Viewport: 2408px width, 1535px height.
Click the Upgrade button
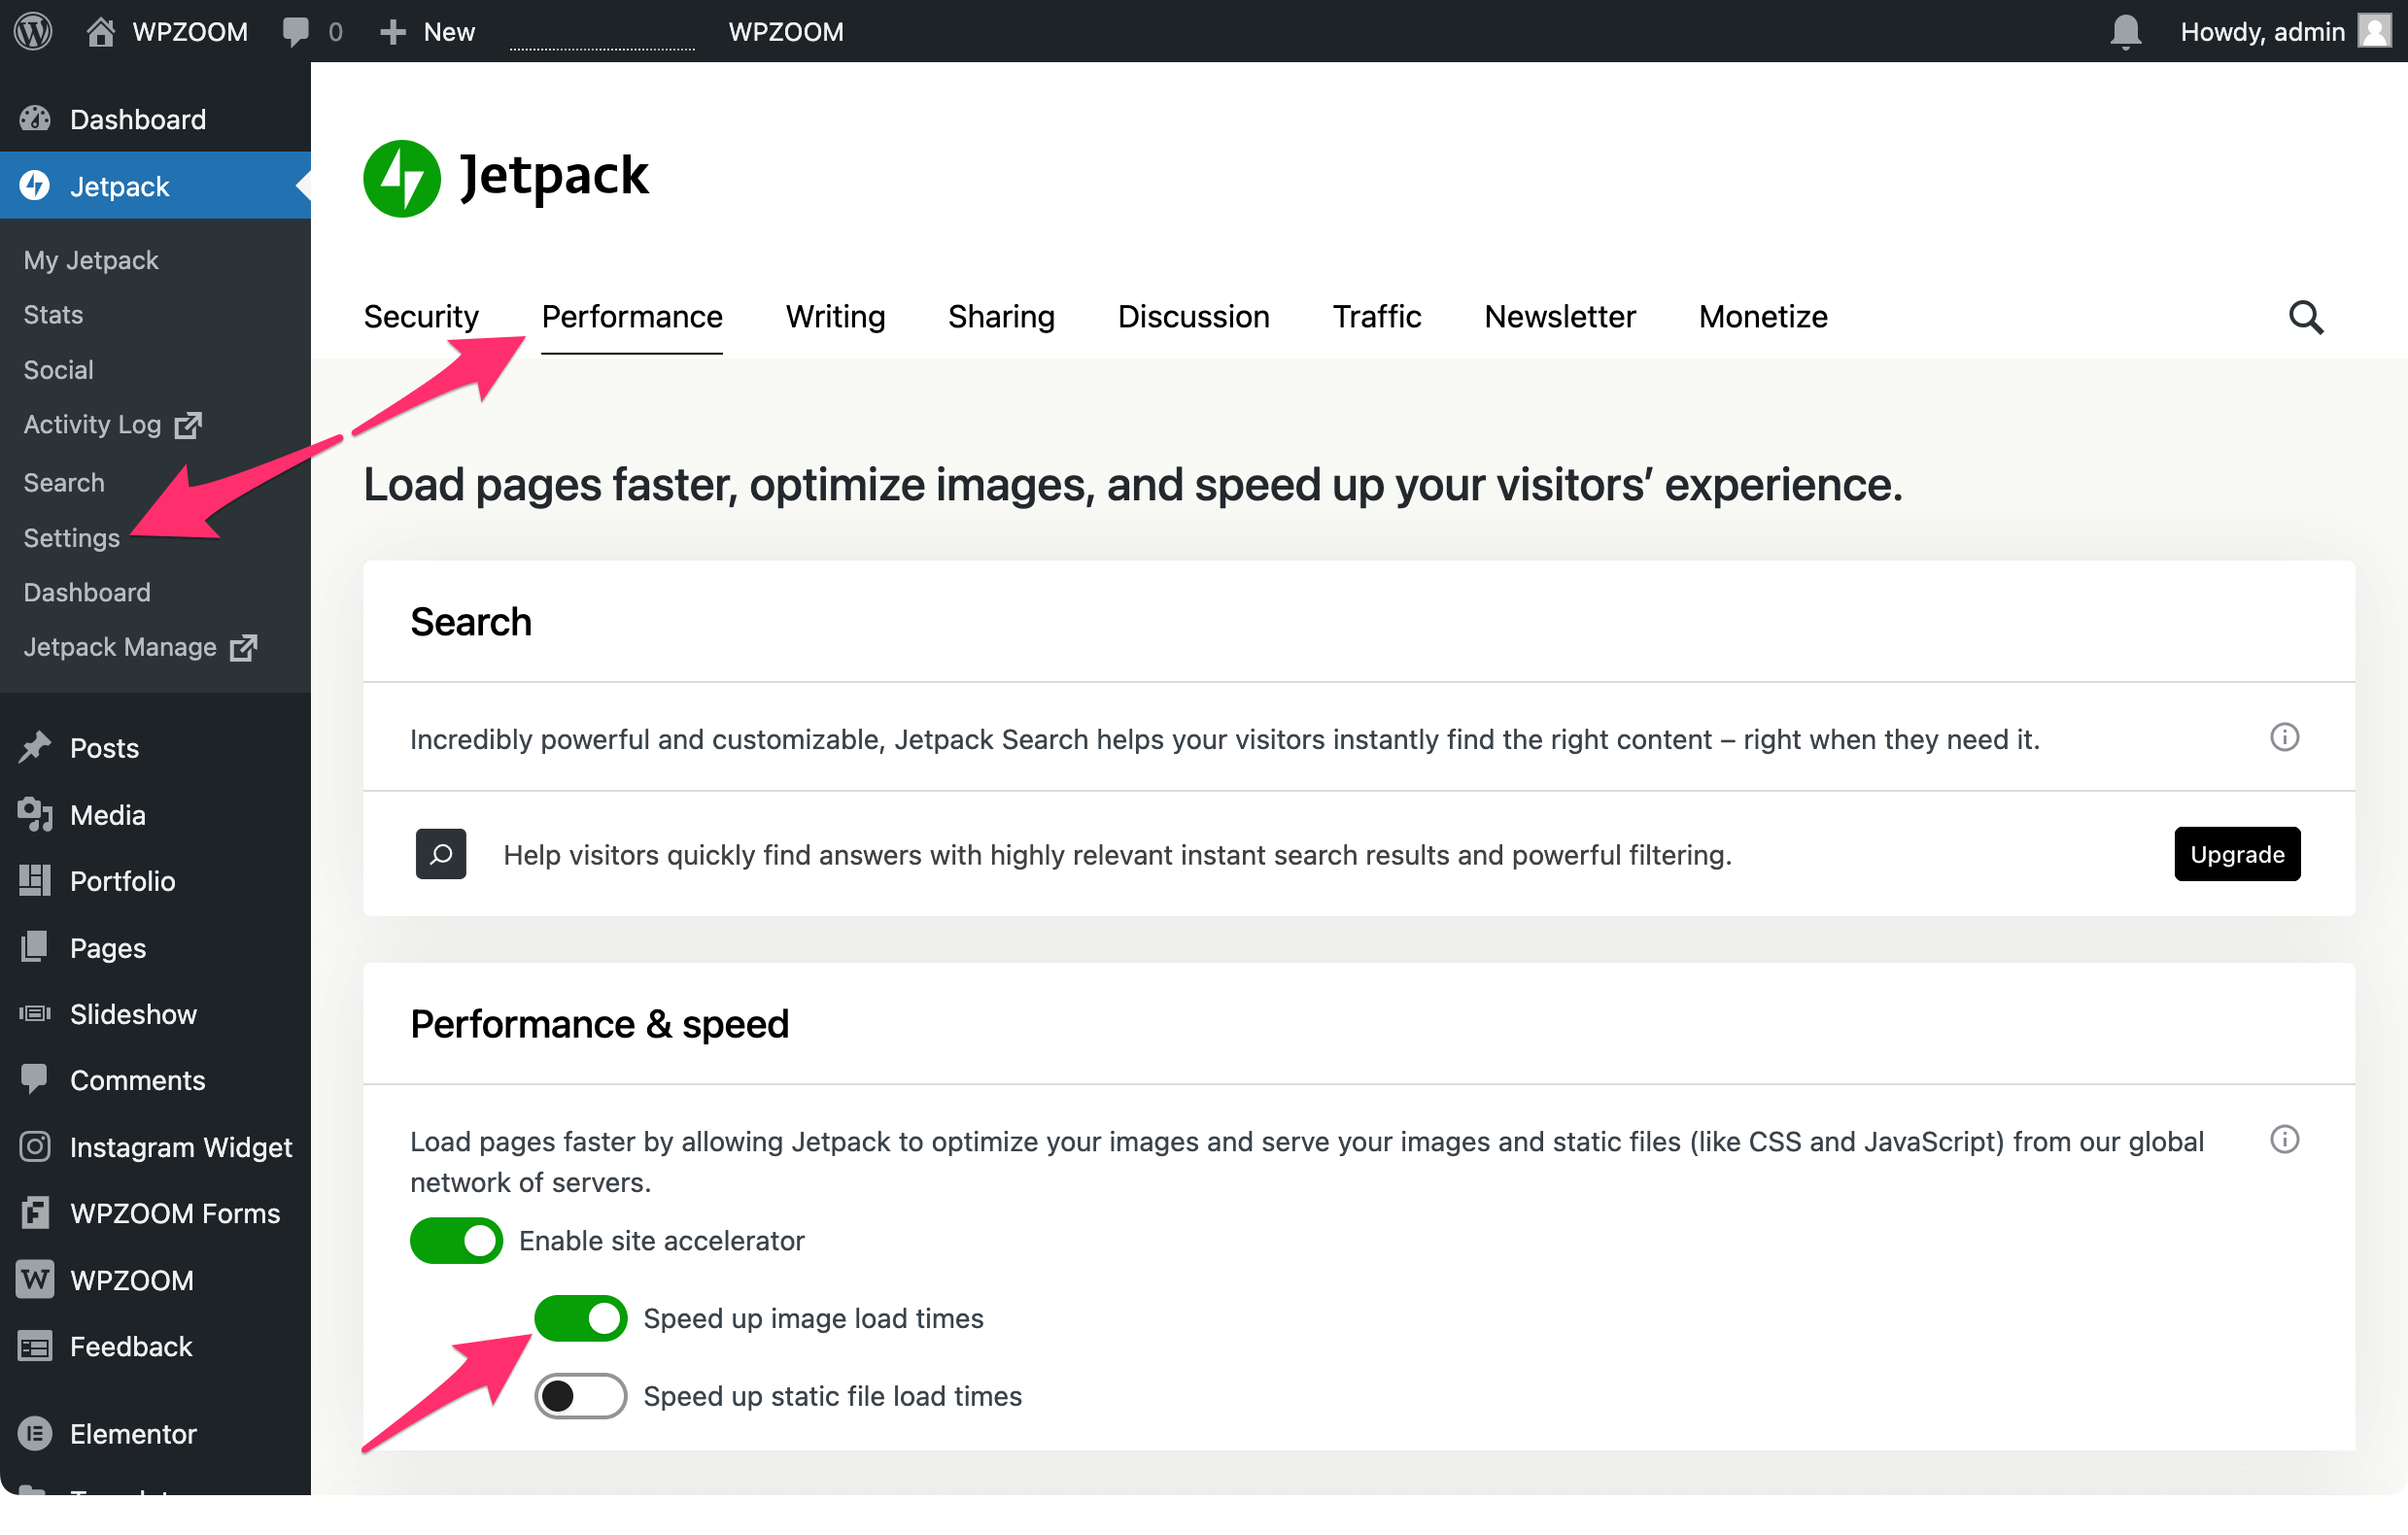tap(2237, 854)
